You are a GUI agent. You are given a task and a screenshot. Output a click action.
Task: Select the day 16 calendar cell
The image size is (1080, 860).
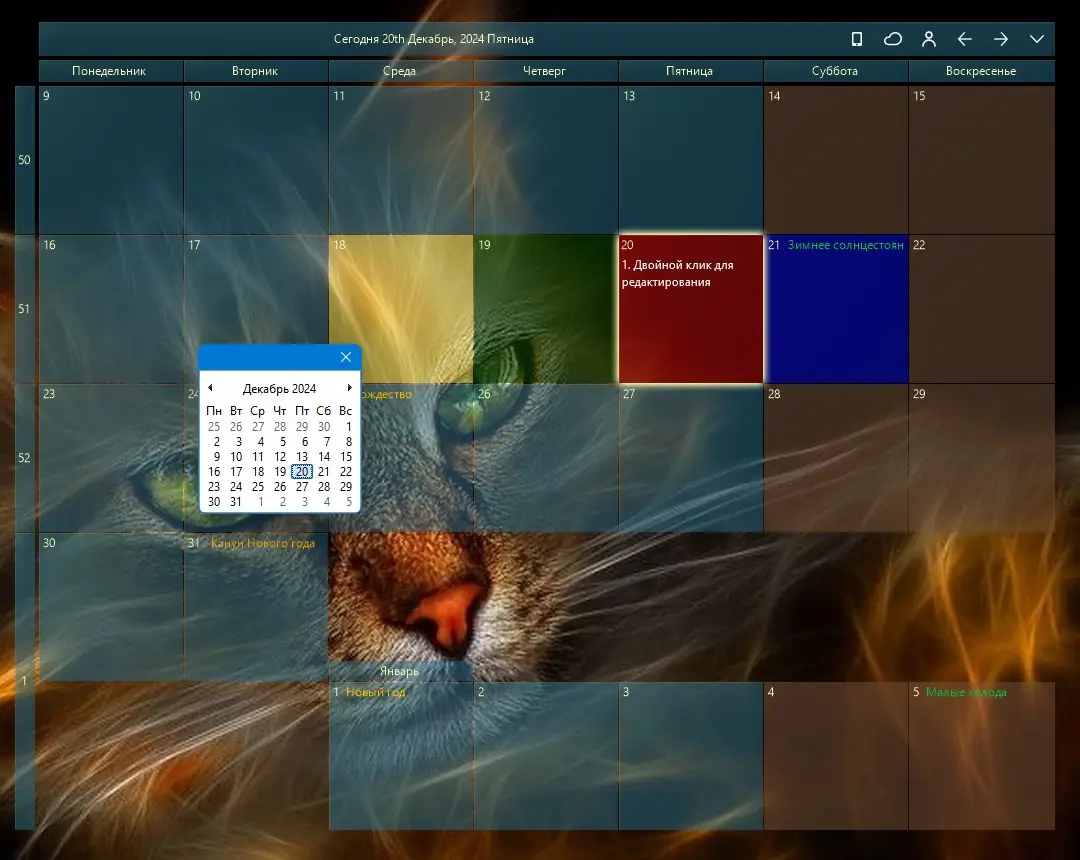[x=111, y=308]
